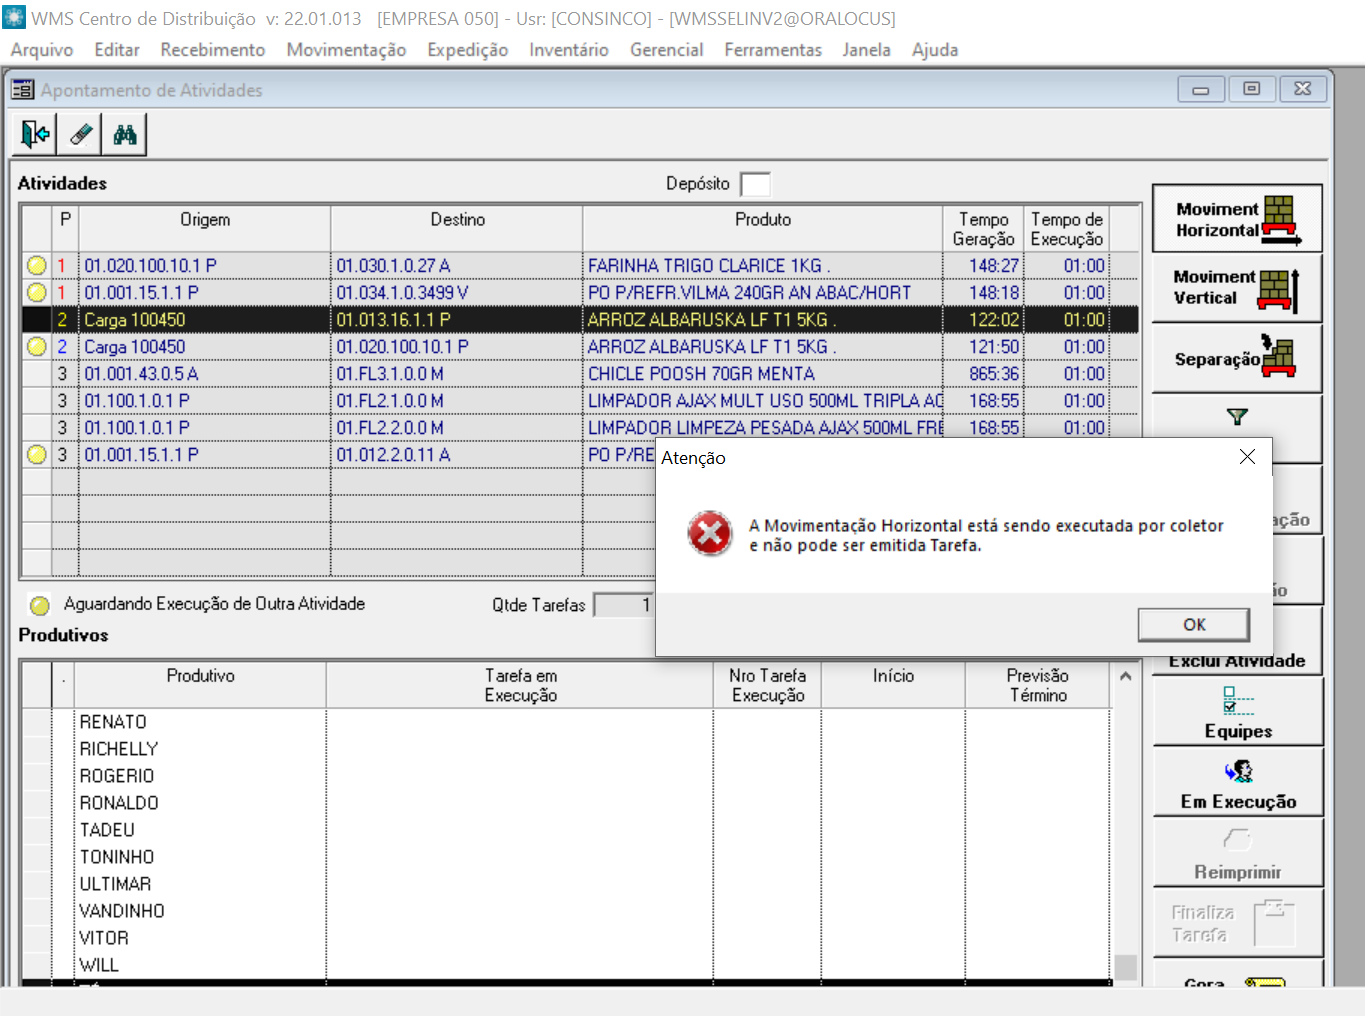Image resolution: width=1365 pixels, height=1016 pixels.
Task: Select produtivo WILL
Action: [x=99, y=965]
